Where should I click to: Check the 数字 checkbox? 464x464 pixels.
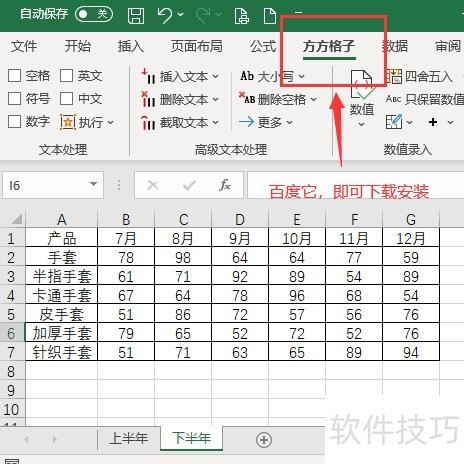tap(14, 122)
